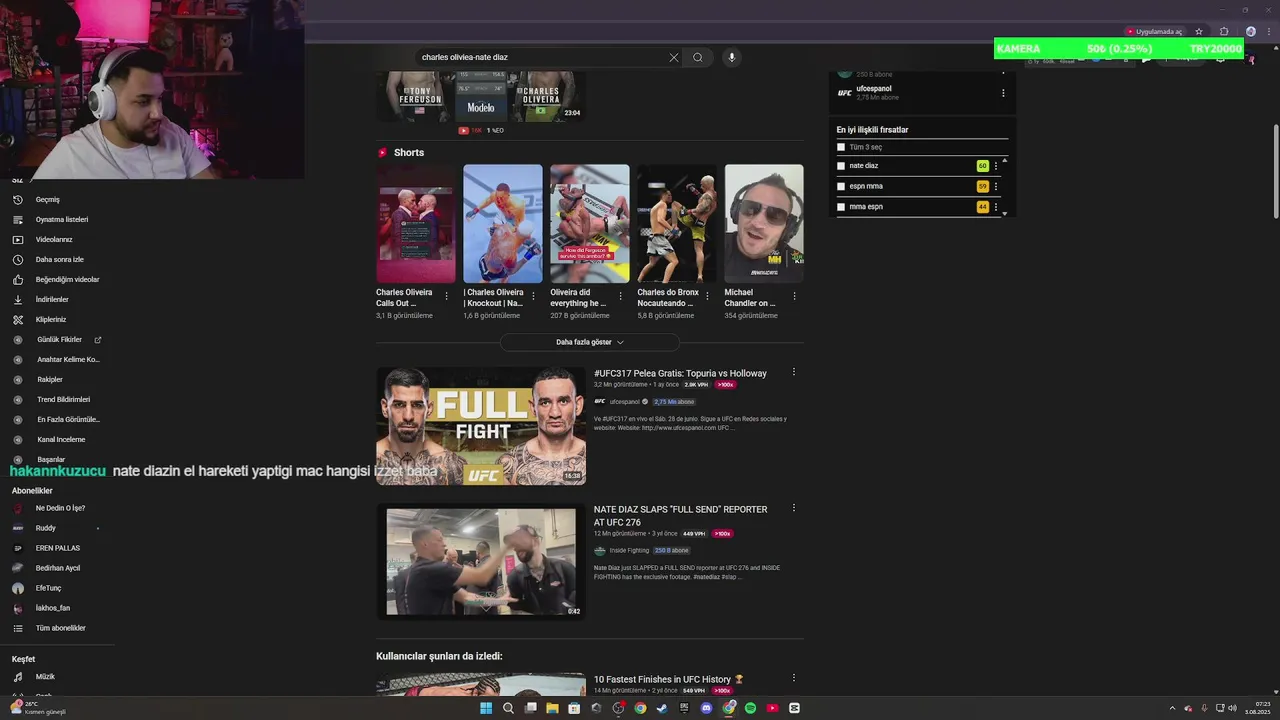Open menu for NATE DIAZ SLAPS video
The width and height of the screenshot is (1280, 720).
coord(794,508)
